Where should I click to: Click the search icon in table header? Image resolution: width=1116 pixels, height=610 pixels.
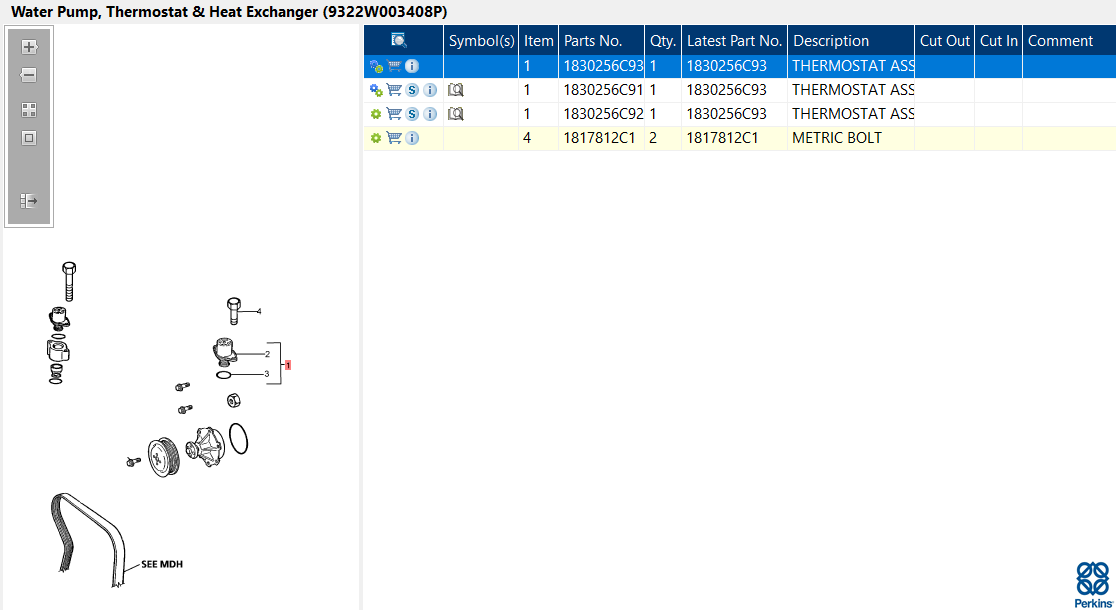pos(399,41)
